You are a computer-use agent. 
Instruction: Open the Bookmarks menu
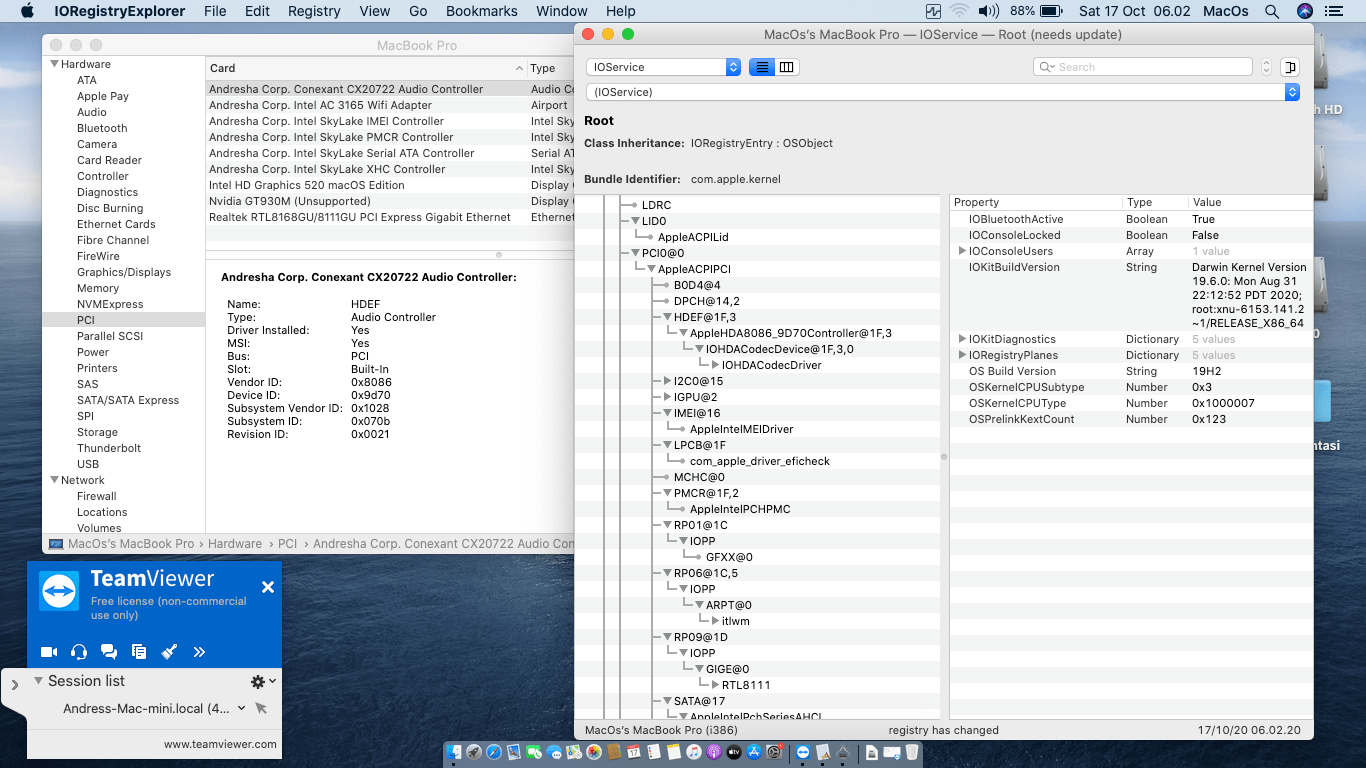click(x=482, y=11)
